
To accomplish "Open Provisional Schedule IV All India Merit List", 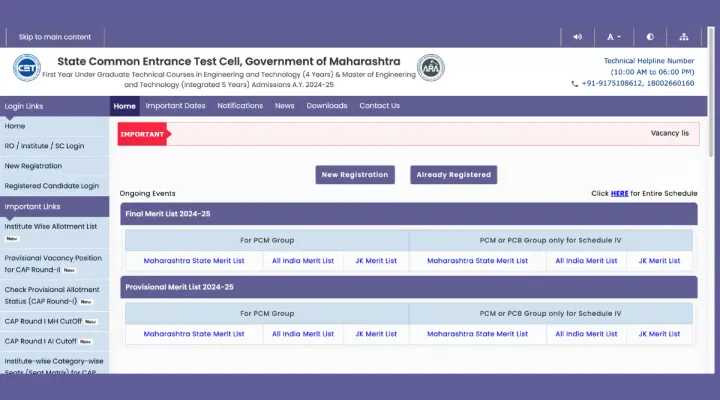I will [586, 334].
